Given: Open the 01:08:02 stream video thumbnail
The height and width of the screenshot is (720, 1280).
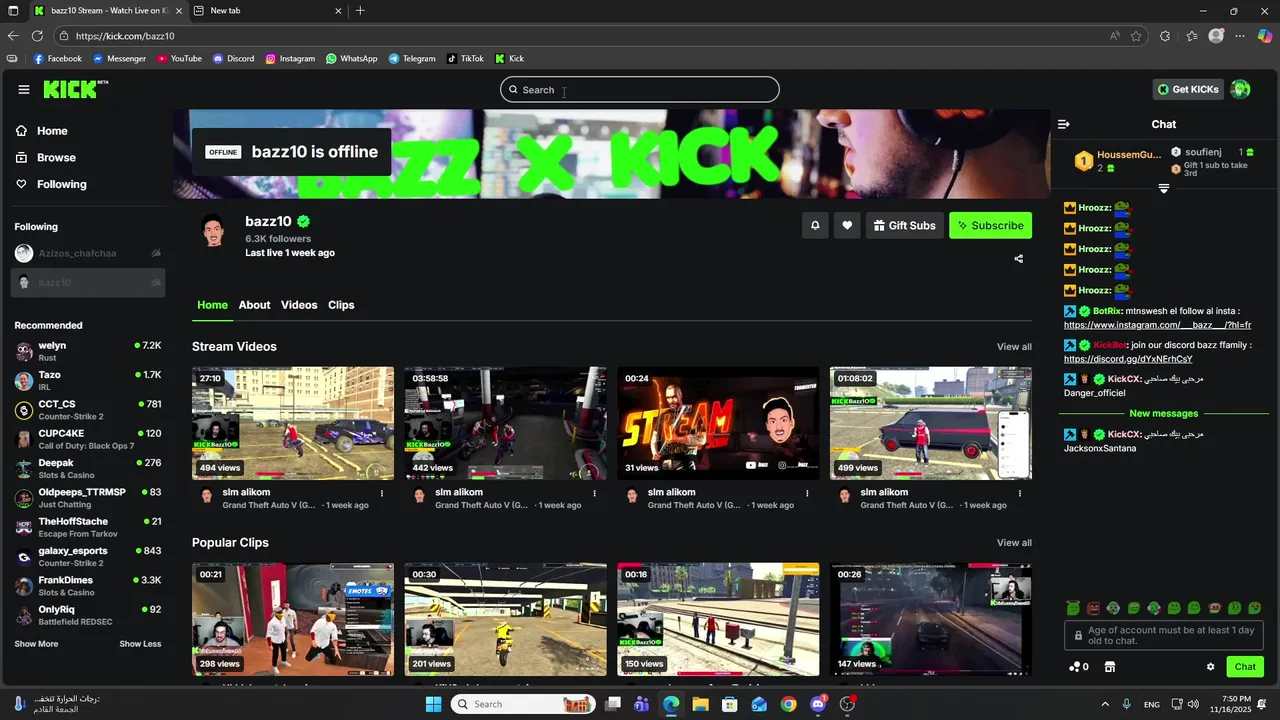Looking at the screenshot, I should click(x=931, y=423).
